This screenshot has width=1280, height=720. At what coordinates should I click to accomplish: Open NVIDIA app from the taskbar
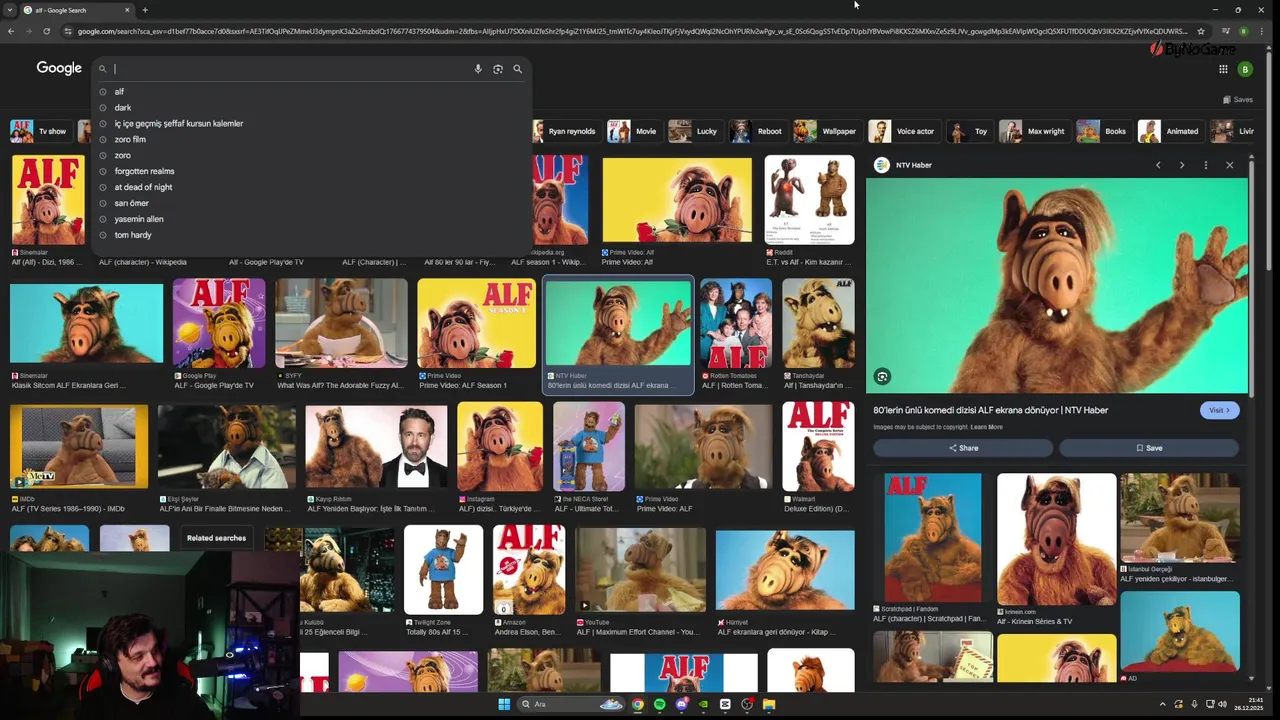(x=703, y=704)
